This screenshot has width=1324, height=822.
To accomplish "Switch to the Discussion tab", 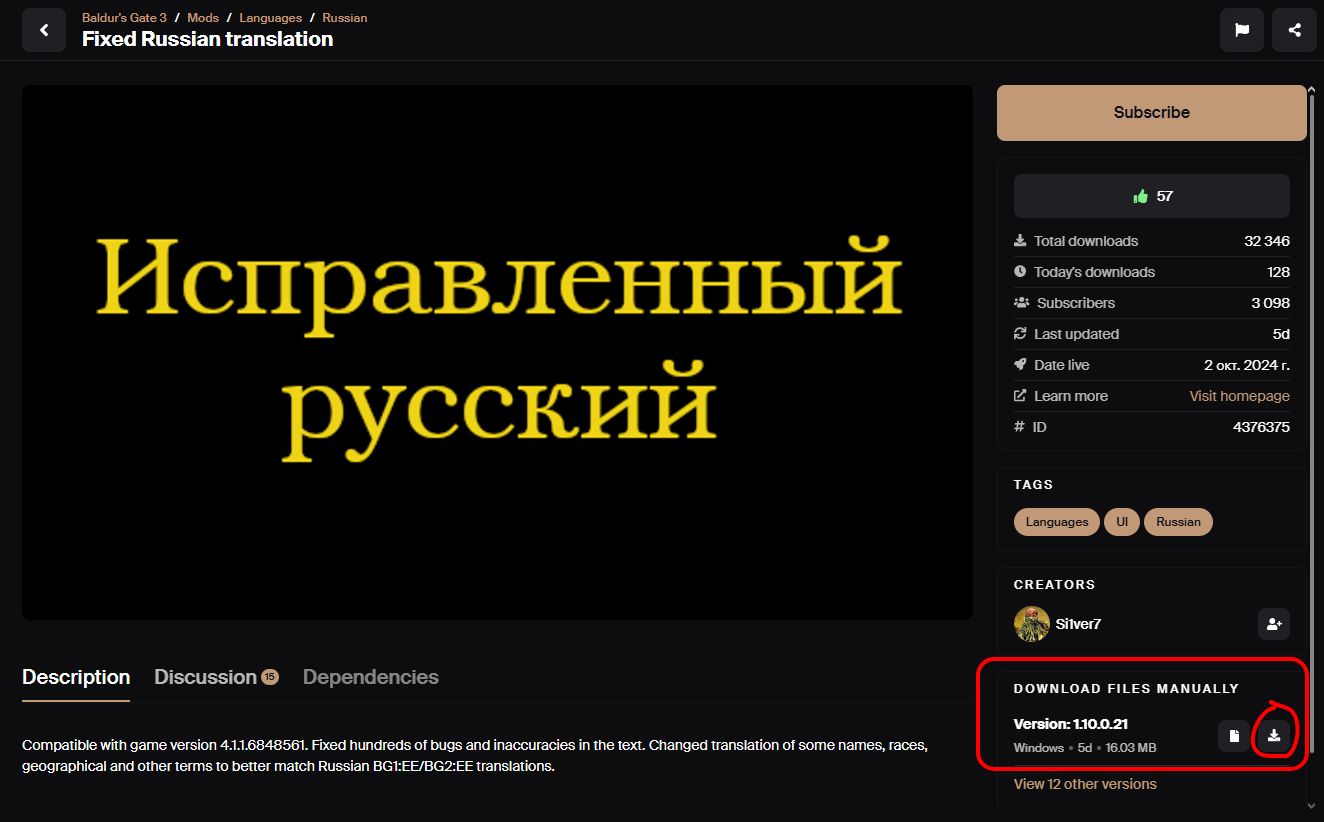I will pos(205,677).
